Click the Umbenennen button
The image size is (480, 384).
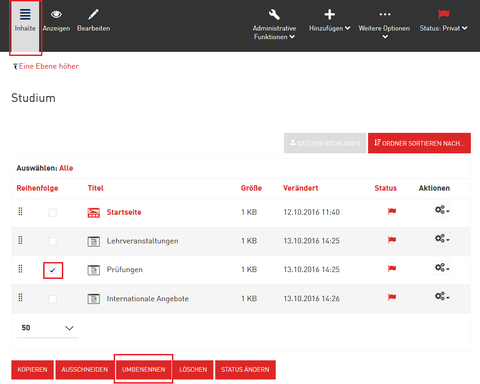coord(143,370)
